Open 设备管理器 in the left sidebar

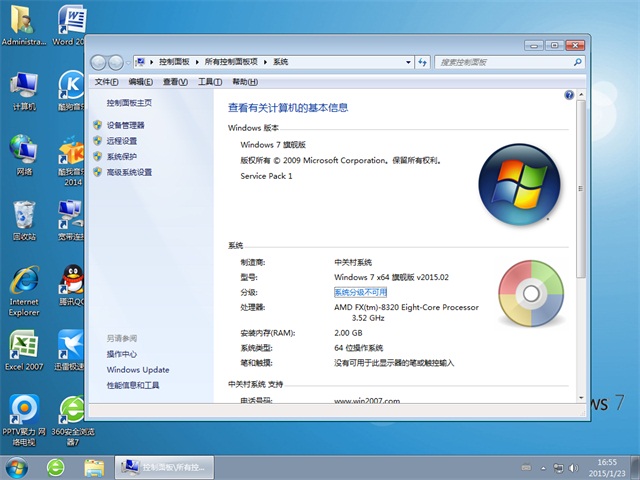coord(125,125)
